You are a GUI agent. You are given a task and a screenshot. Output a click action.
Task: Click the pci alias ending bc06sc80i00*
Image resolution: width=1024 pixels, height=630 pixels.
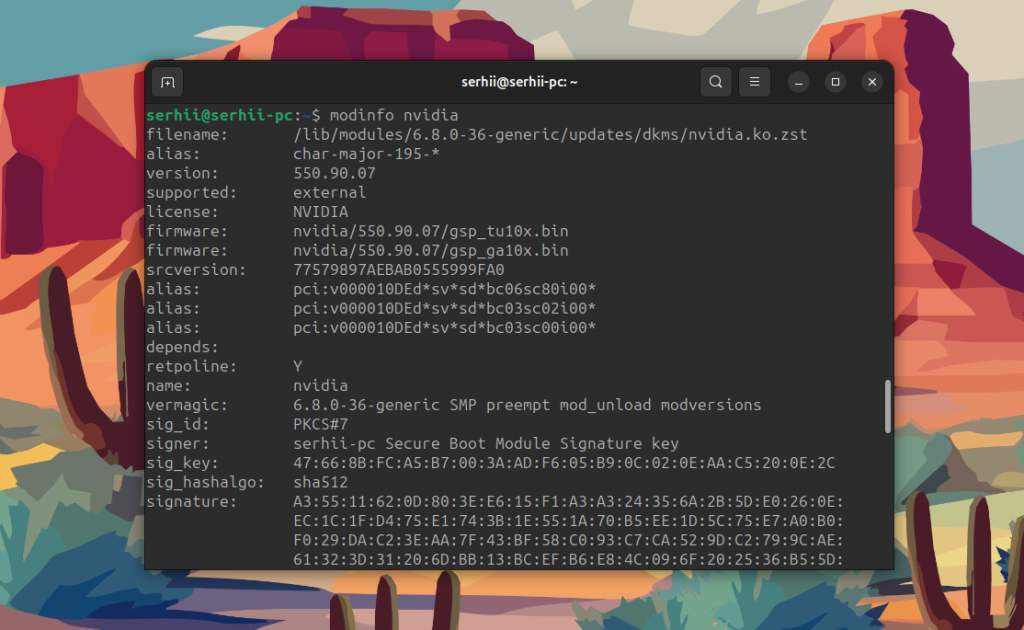444,289
